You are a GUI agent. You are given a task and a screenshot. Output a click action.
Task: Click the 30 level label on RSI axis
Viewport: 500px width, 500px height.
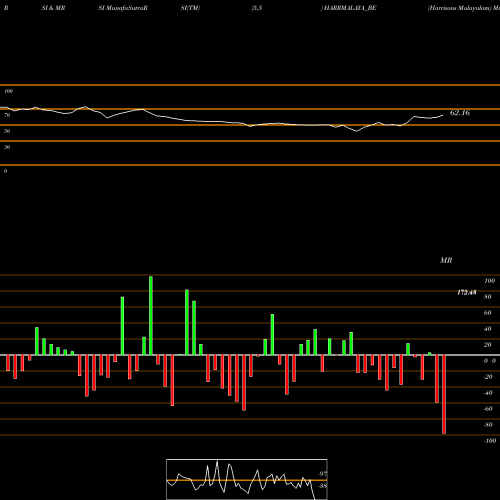point(7,147)
